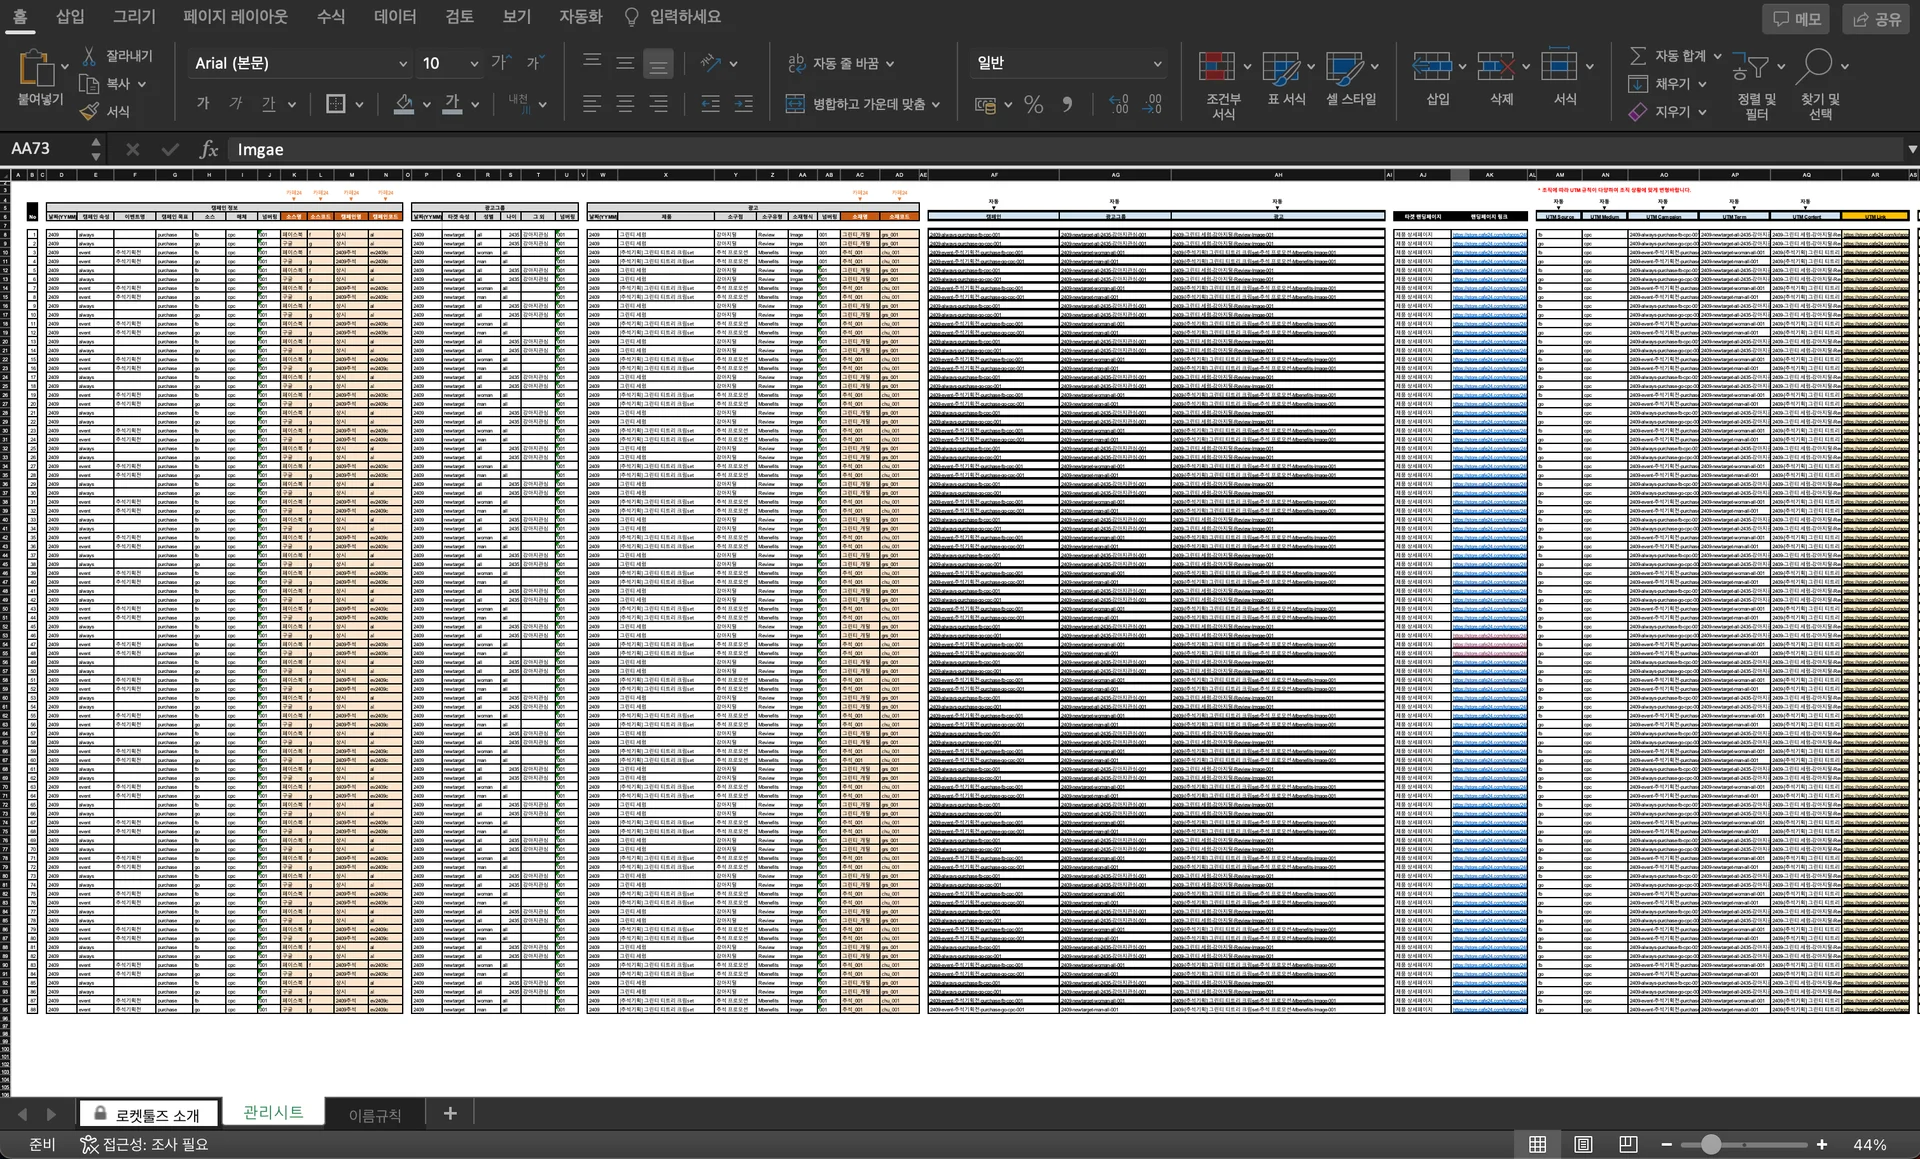Click the Paste (붙여넣기) clipboard icon
Screen dimensions: 1920x1159
click(x=37, y=68)
